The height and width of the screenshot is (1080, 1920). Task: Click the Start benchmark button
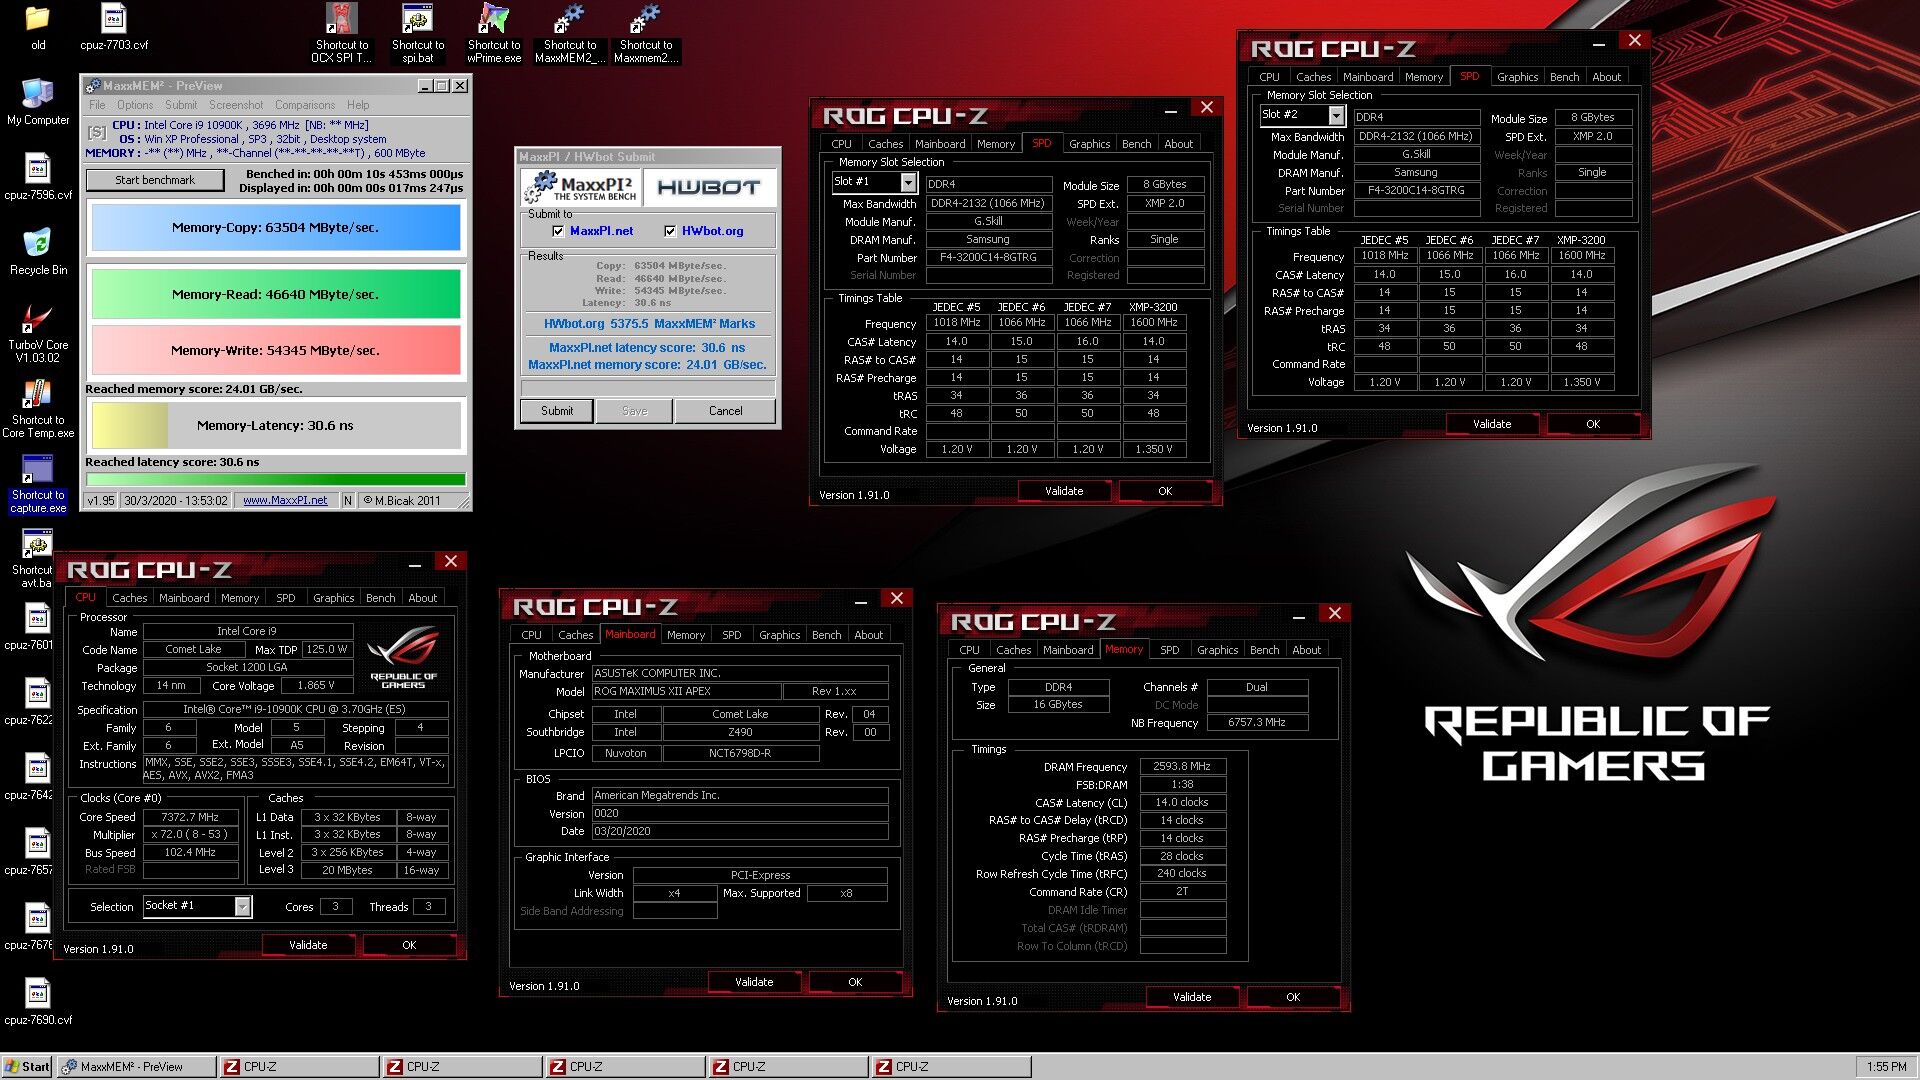tap(155, 180)
